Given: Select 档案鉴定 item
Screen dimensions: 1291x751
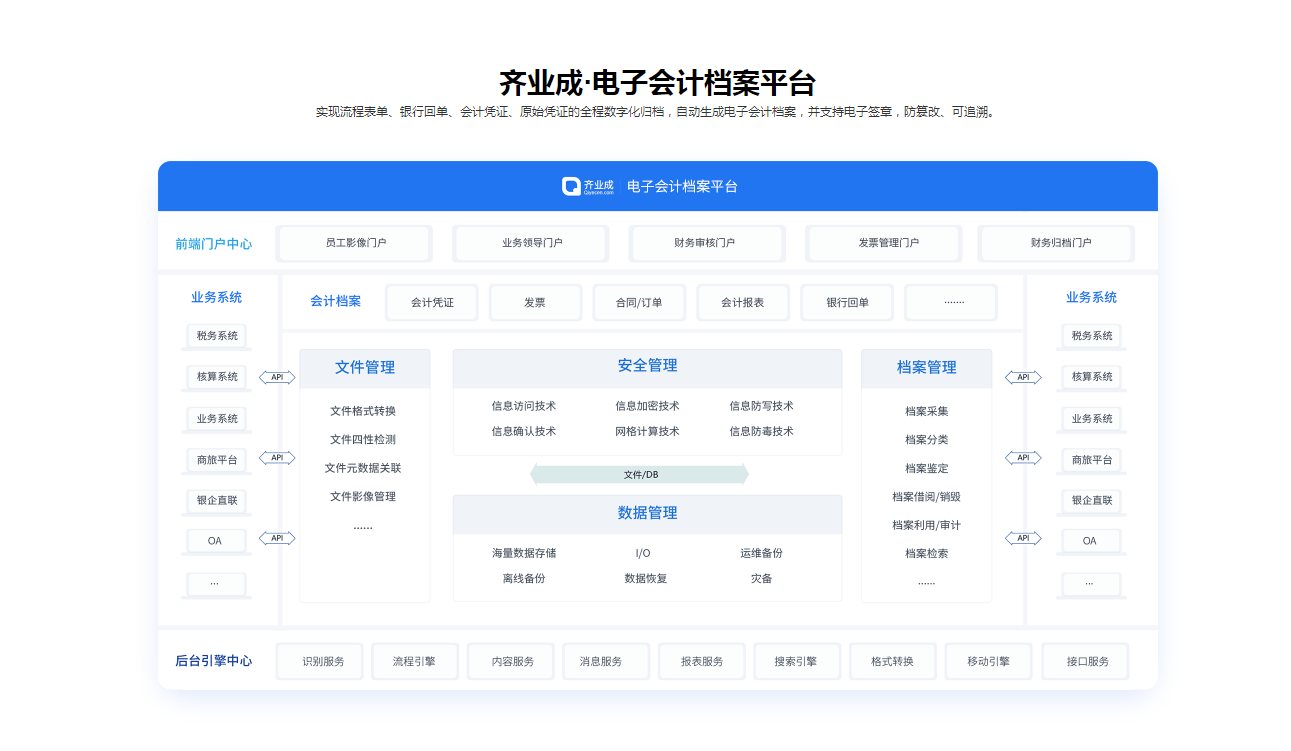Looking at the screenshot, I should point(927,468).
